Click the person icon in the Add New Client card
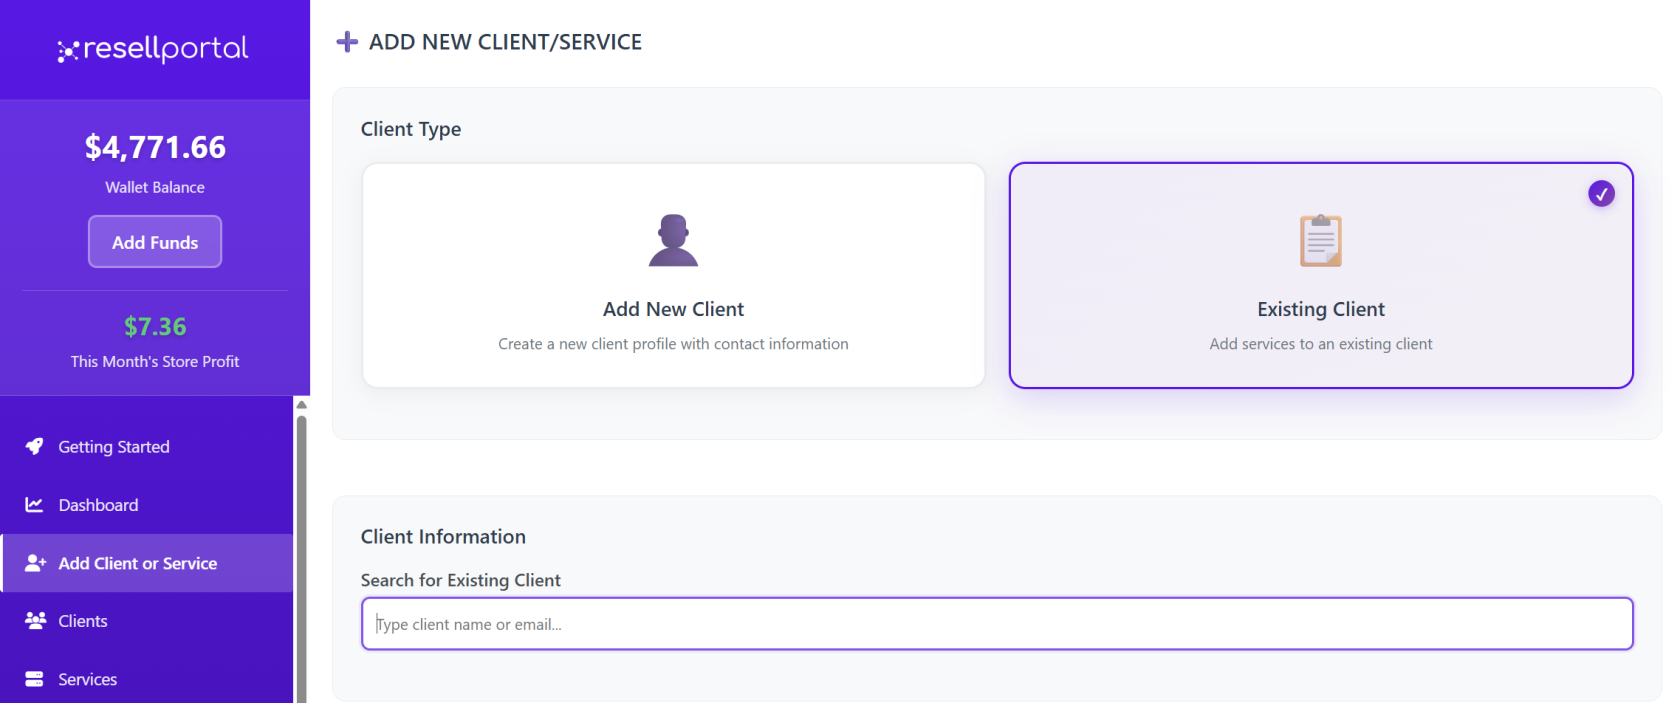Image resolution: width=1680 pixels, height=703 pixels. 673,240
